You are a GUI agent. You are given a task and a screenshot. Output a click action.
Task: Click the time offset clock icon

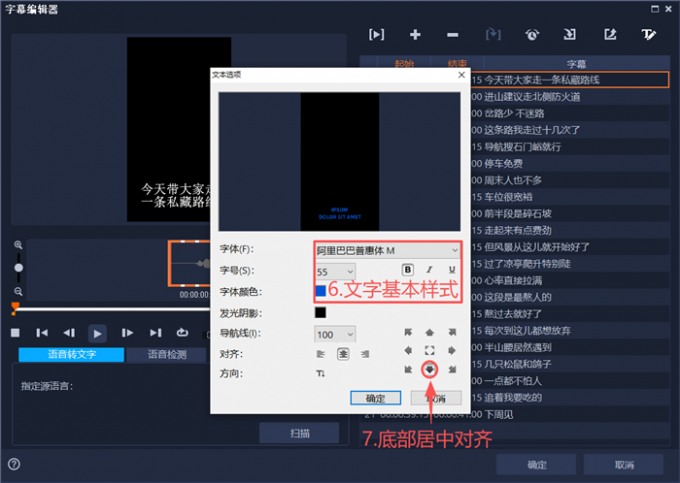click(x=532, y=34)
